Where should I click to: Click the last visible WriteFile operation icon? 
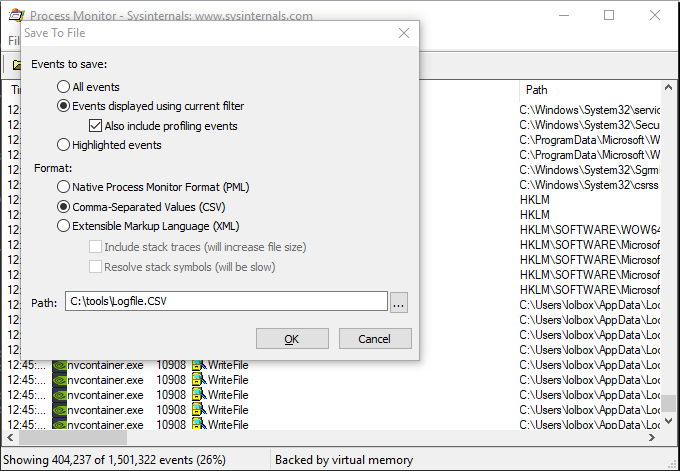199,424
